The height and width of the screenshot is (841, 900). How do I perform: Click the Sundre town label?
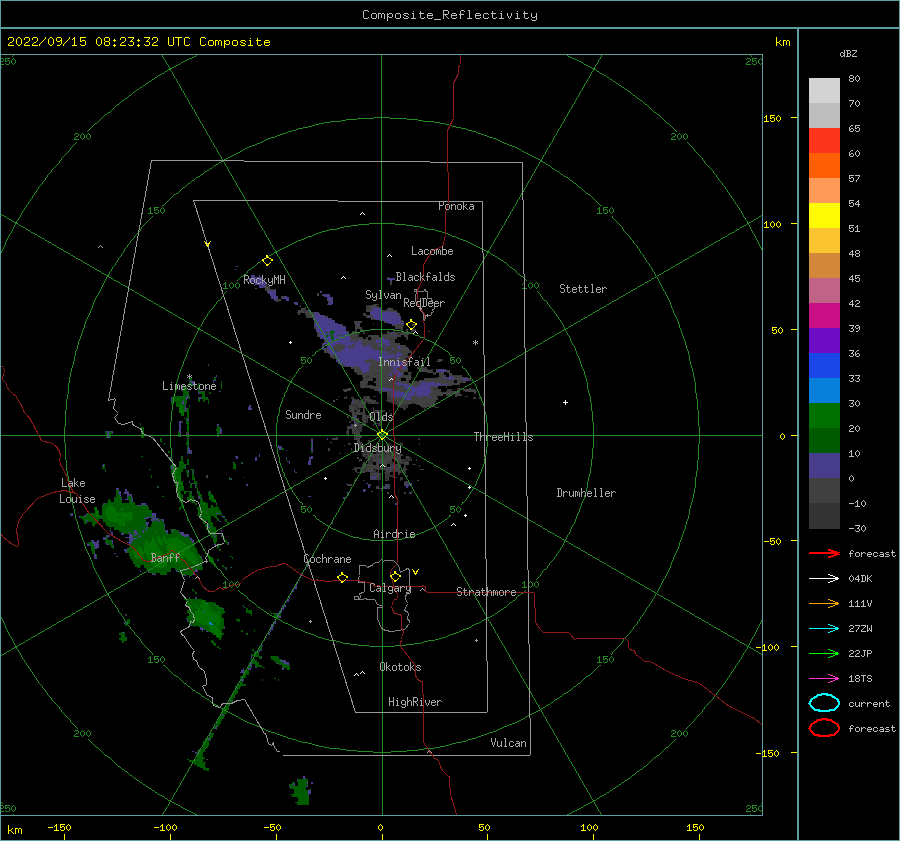coord(303,415)
